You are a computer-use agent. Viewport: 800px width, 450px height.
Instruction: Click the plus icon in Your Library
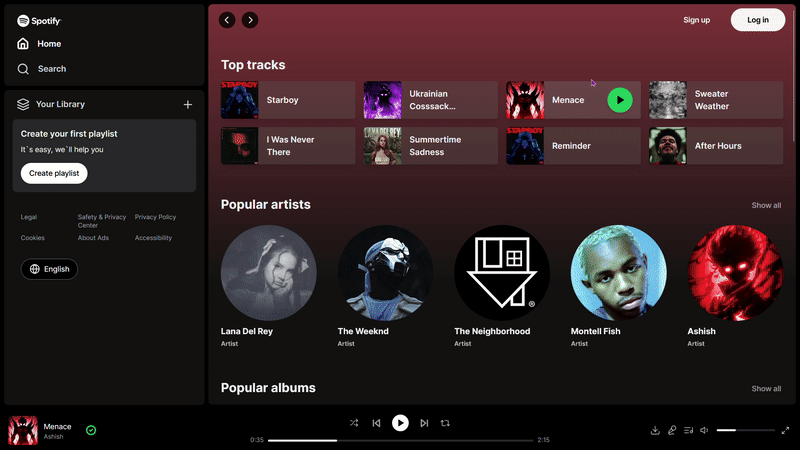188,105
